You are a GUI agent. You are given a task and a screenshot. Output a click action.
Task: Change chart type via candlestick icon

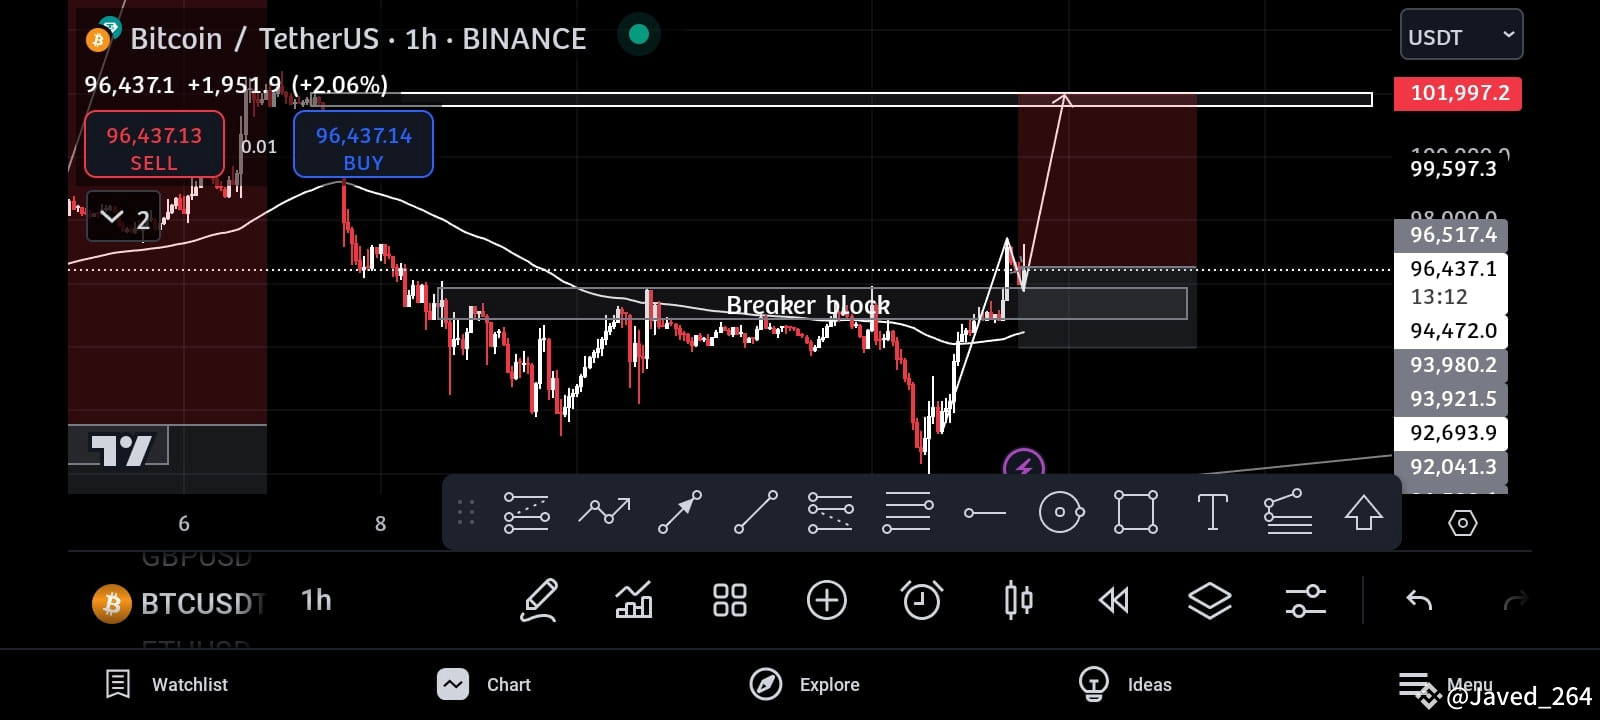pos(1018,600)
